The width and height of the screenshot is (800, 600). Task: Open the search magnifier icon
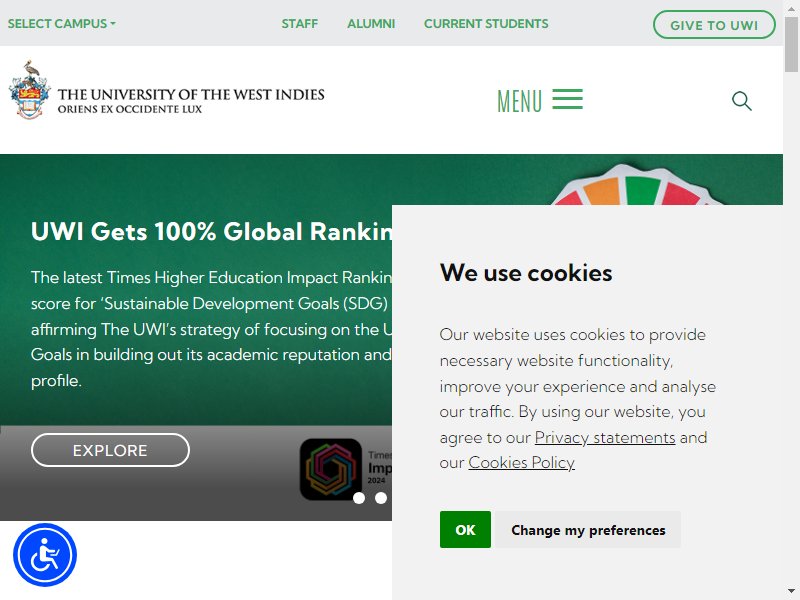click(741, 101)
